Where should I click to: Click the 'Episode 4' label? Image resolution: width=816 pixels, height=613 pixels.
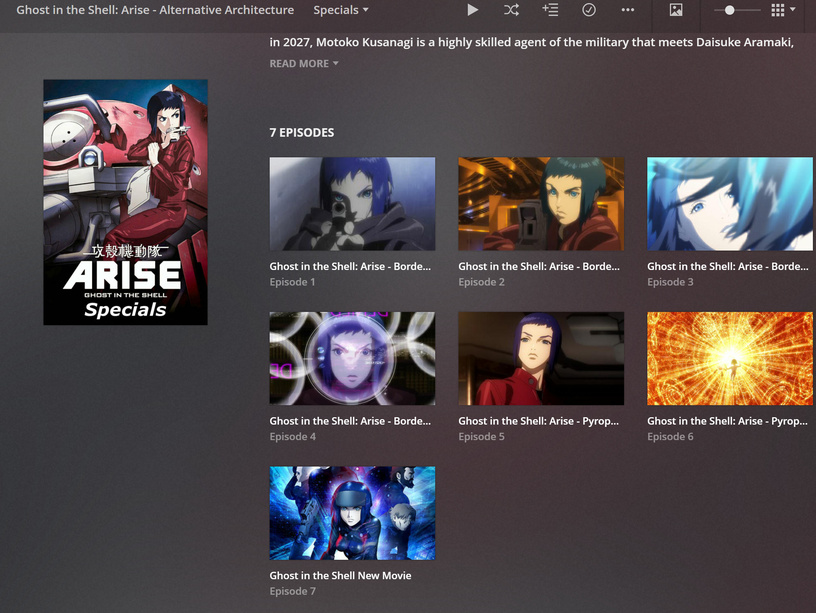[x=292, y=437]
